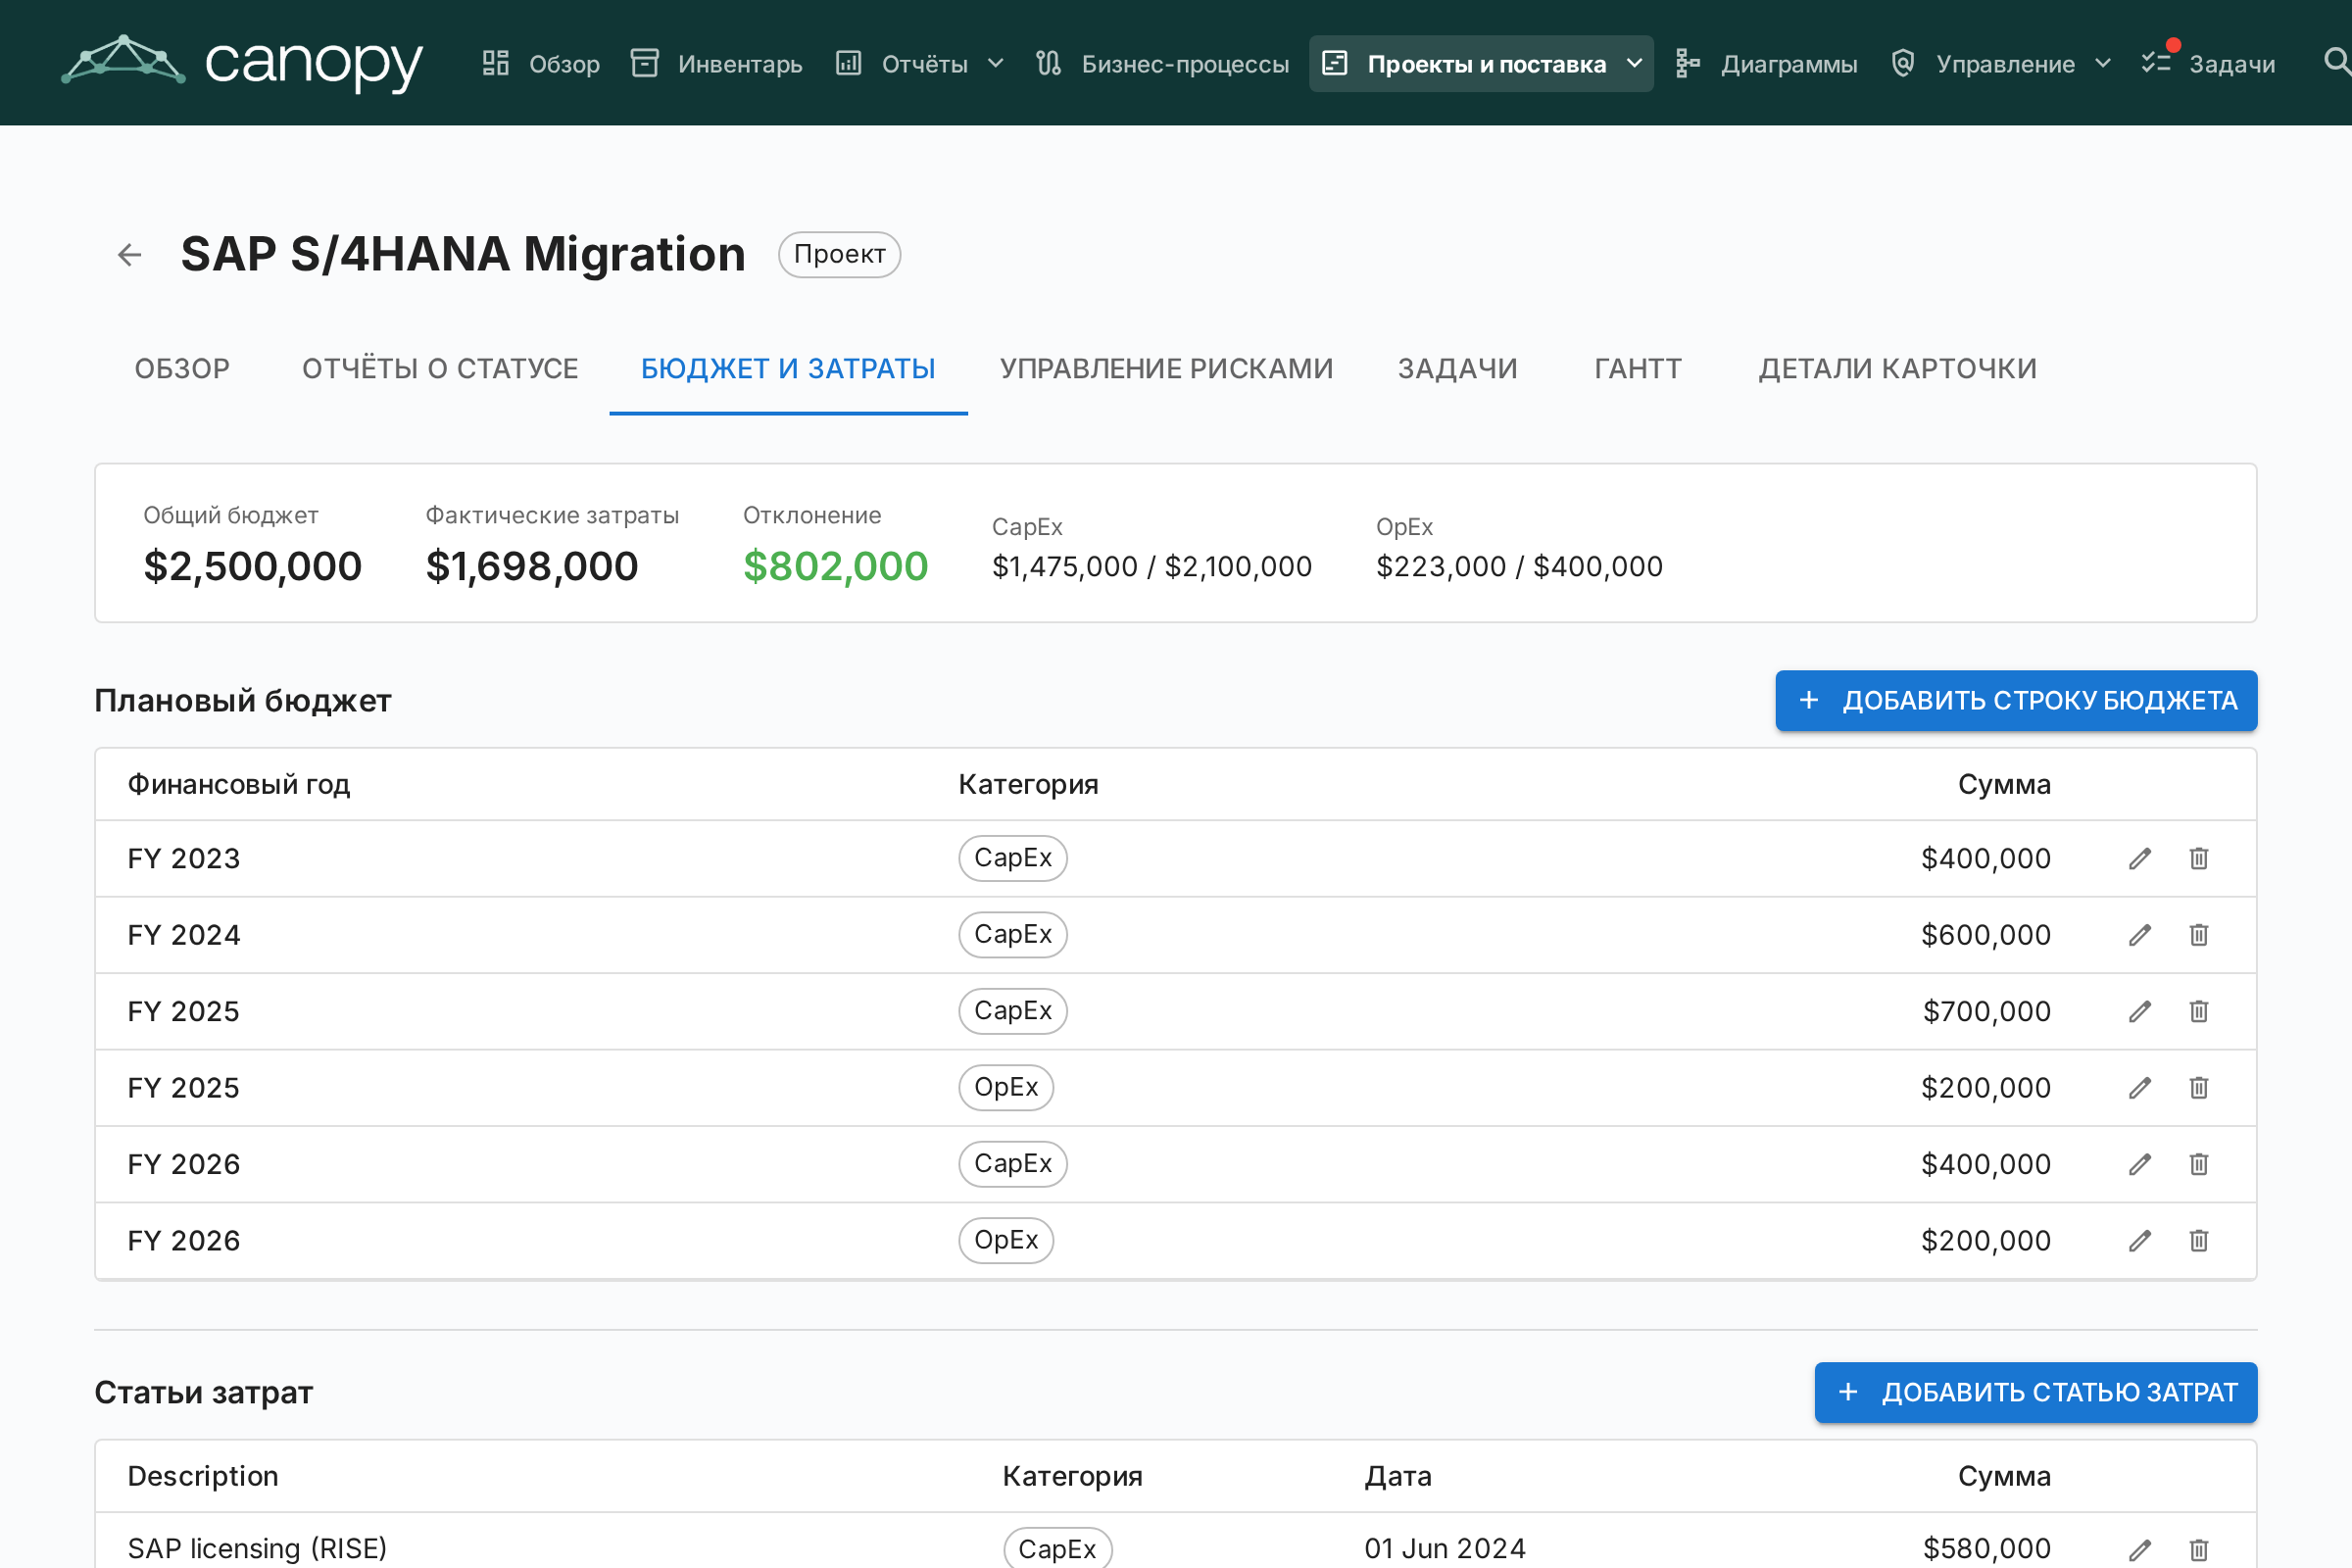Viewport: 2352px width, 1568px height.
Task: Delete the FY 2023 CapEx budget line
Action: click(x=2199, y=859)
